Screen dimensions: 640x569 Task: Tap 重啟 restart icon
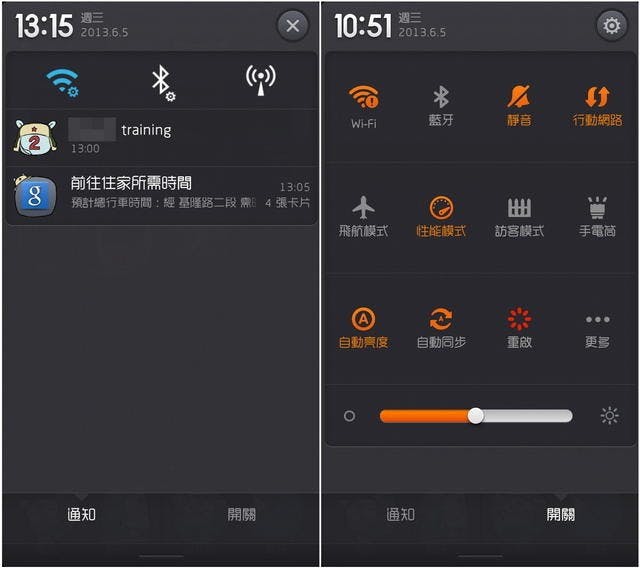coord(519,328)
